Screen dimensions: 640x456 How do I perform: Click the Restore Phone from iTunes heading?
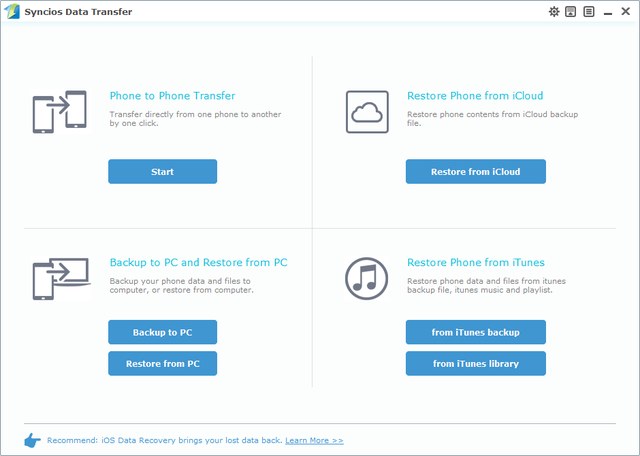[475, 262]
